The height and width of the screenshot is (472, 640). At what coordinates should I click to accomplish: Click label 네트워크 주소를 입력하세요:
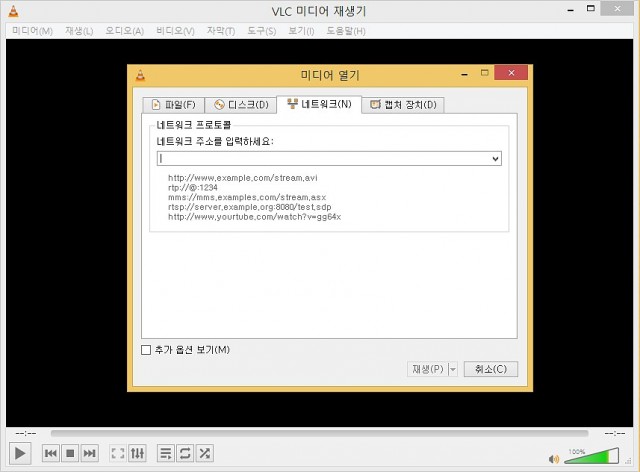(x=215, y=142)
